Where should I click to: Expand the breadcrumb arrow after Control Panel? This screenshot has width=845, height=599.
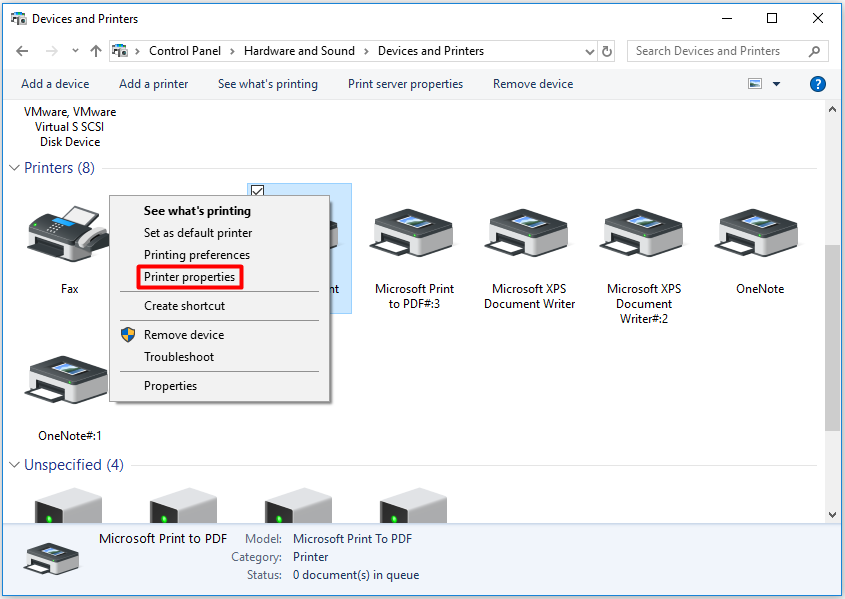pyautogui.click(x=232, y=51)
